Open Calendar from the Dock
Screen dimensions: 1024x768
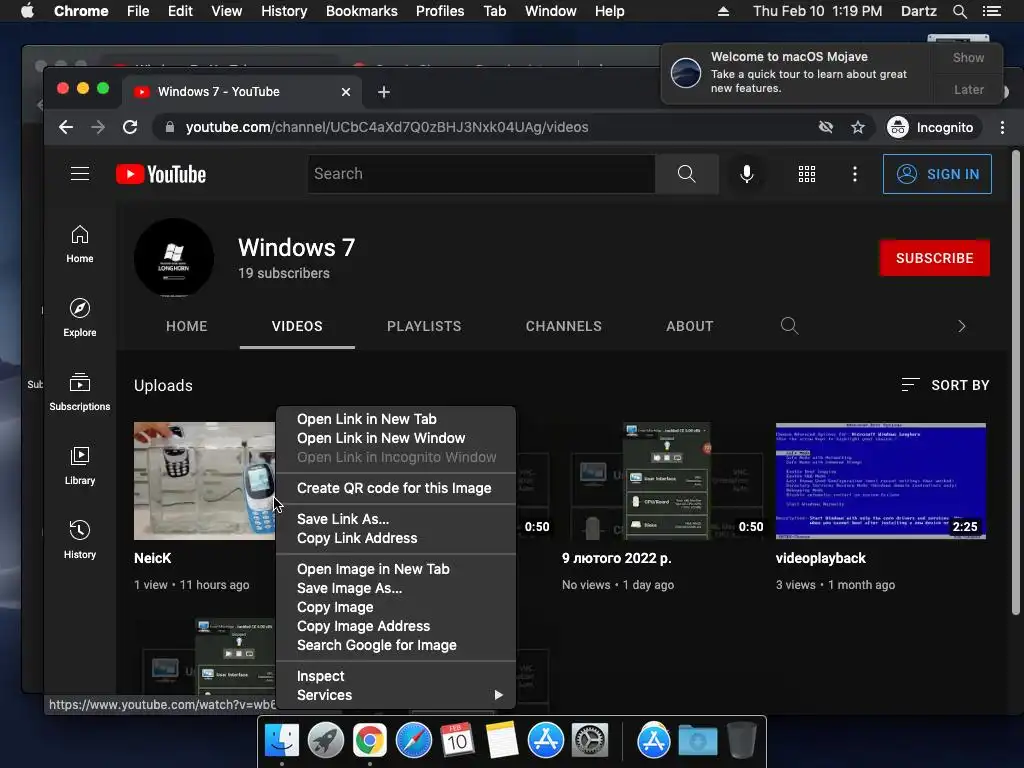(457, 741)
